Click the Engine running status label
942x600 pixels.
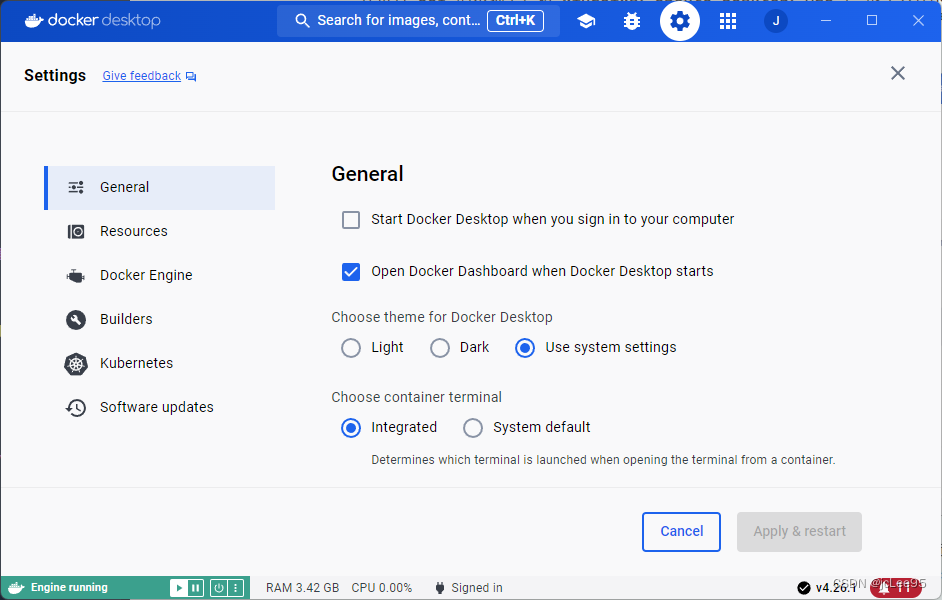tap(69, 587)
